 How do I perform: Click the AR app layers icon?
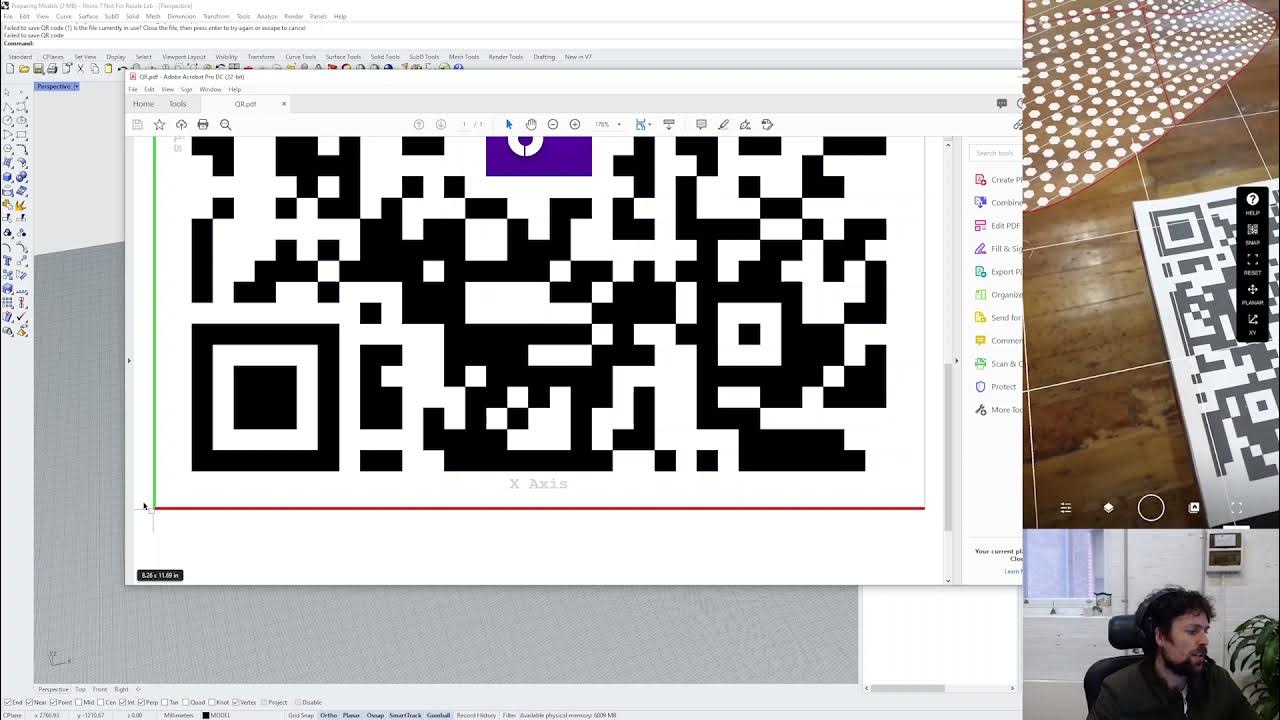[1108, 508]
